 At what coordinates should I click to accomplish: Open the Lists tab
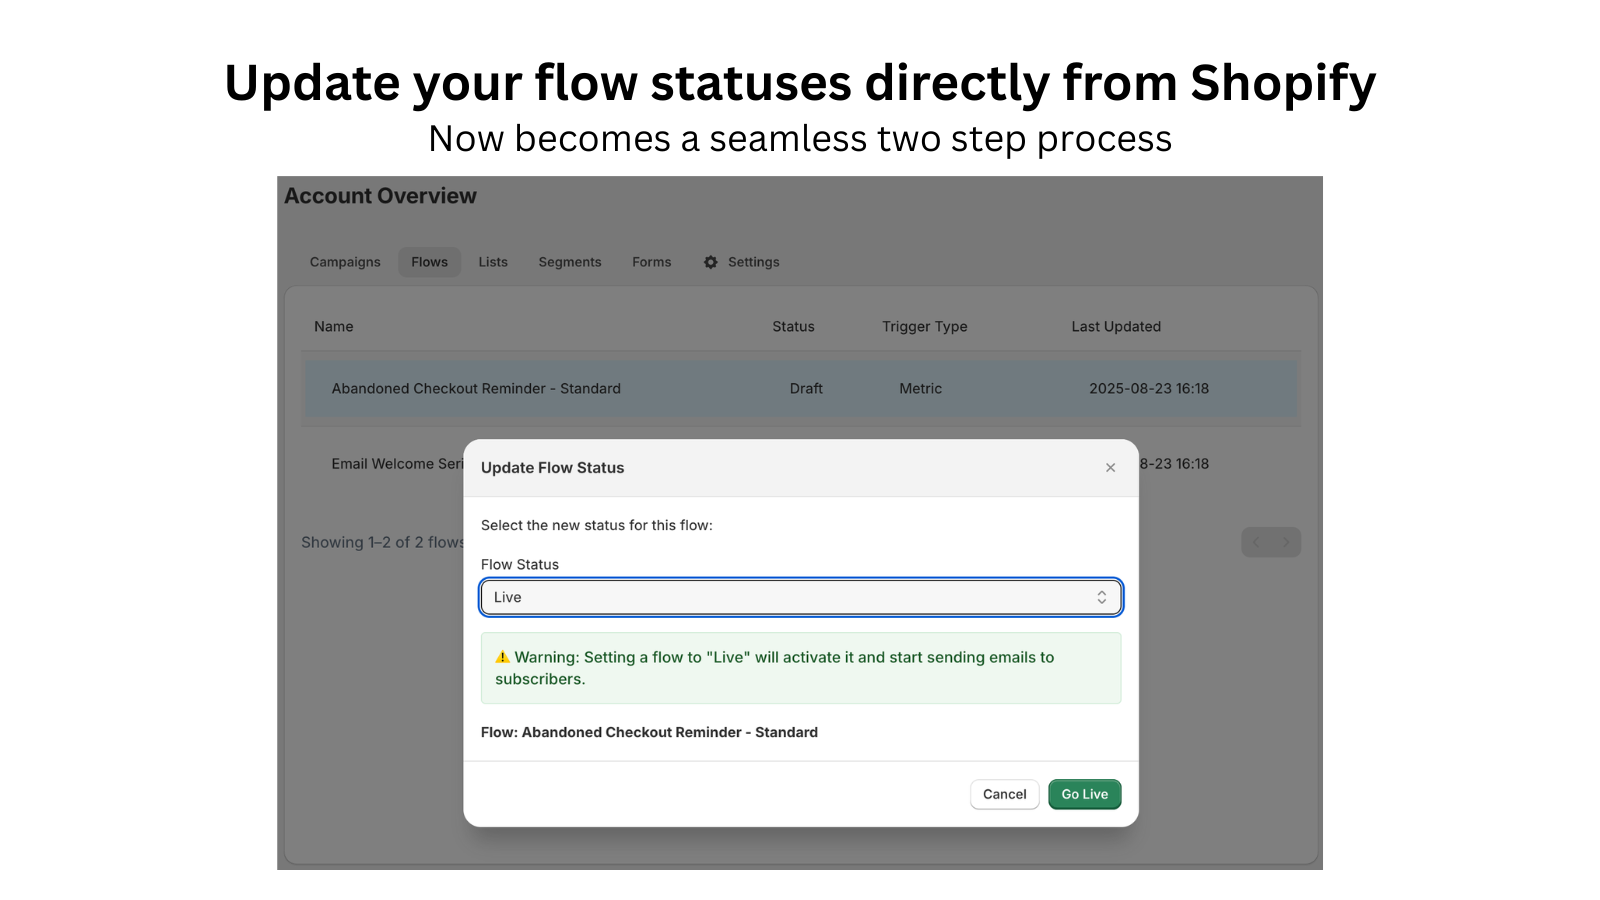(493, 262)
